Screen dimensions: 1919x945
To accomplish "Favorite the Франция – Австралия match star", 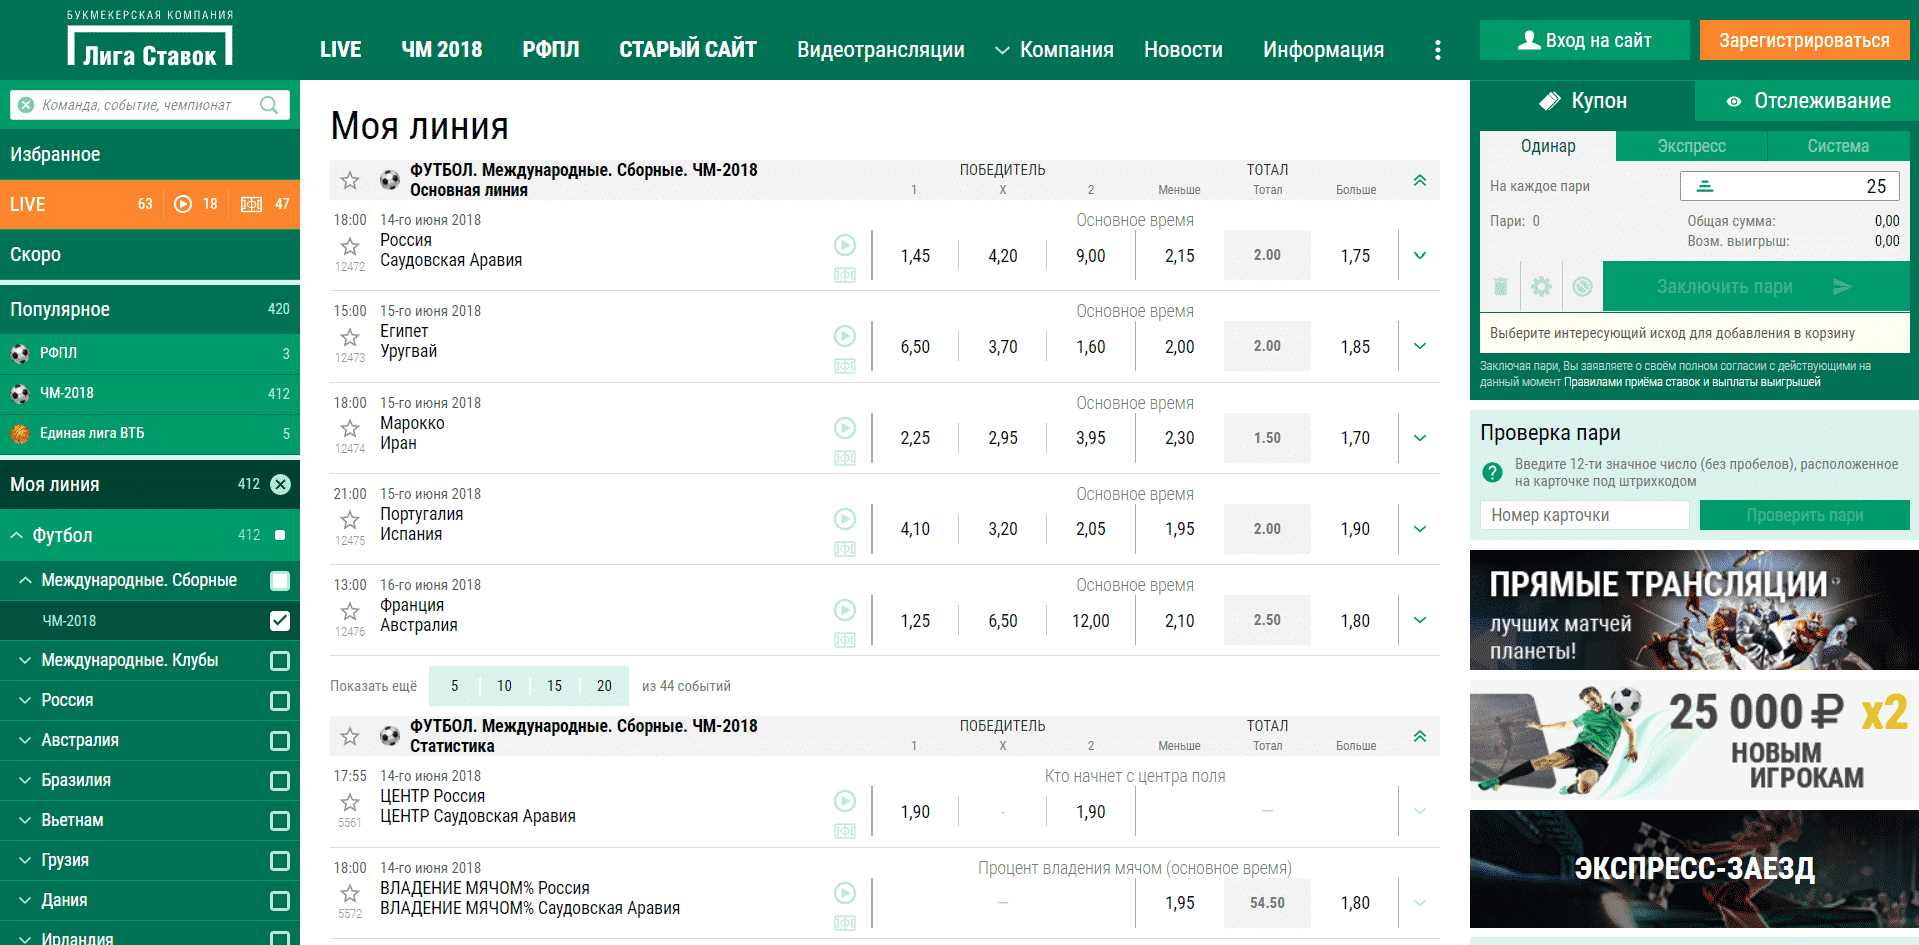I will 350,611.
